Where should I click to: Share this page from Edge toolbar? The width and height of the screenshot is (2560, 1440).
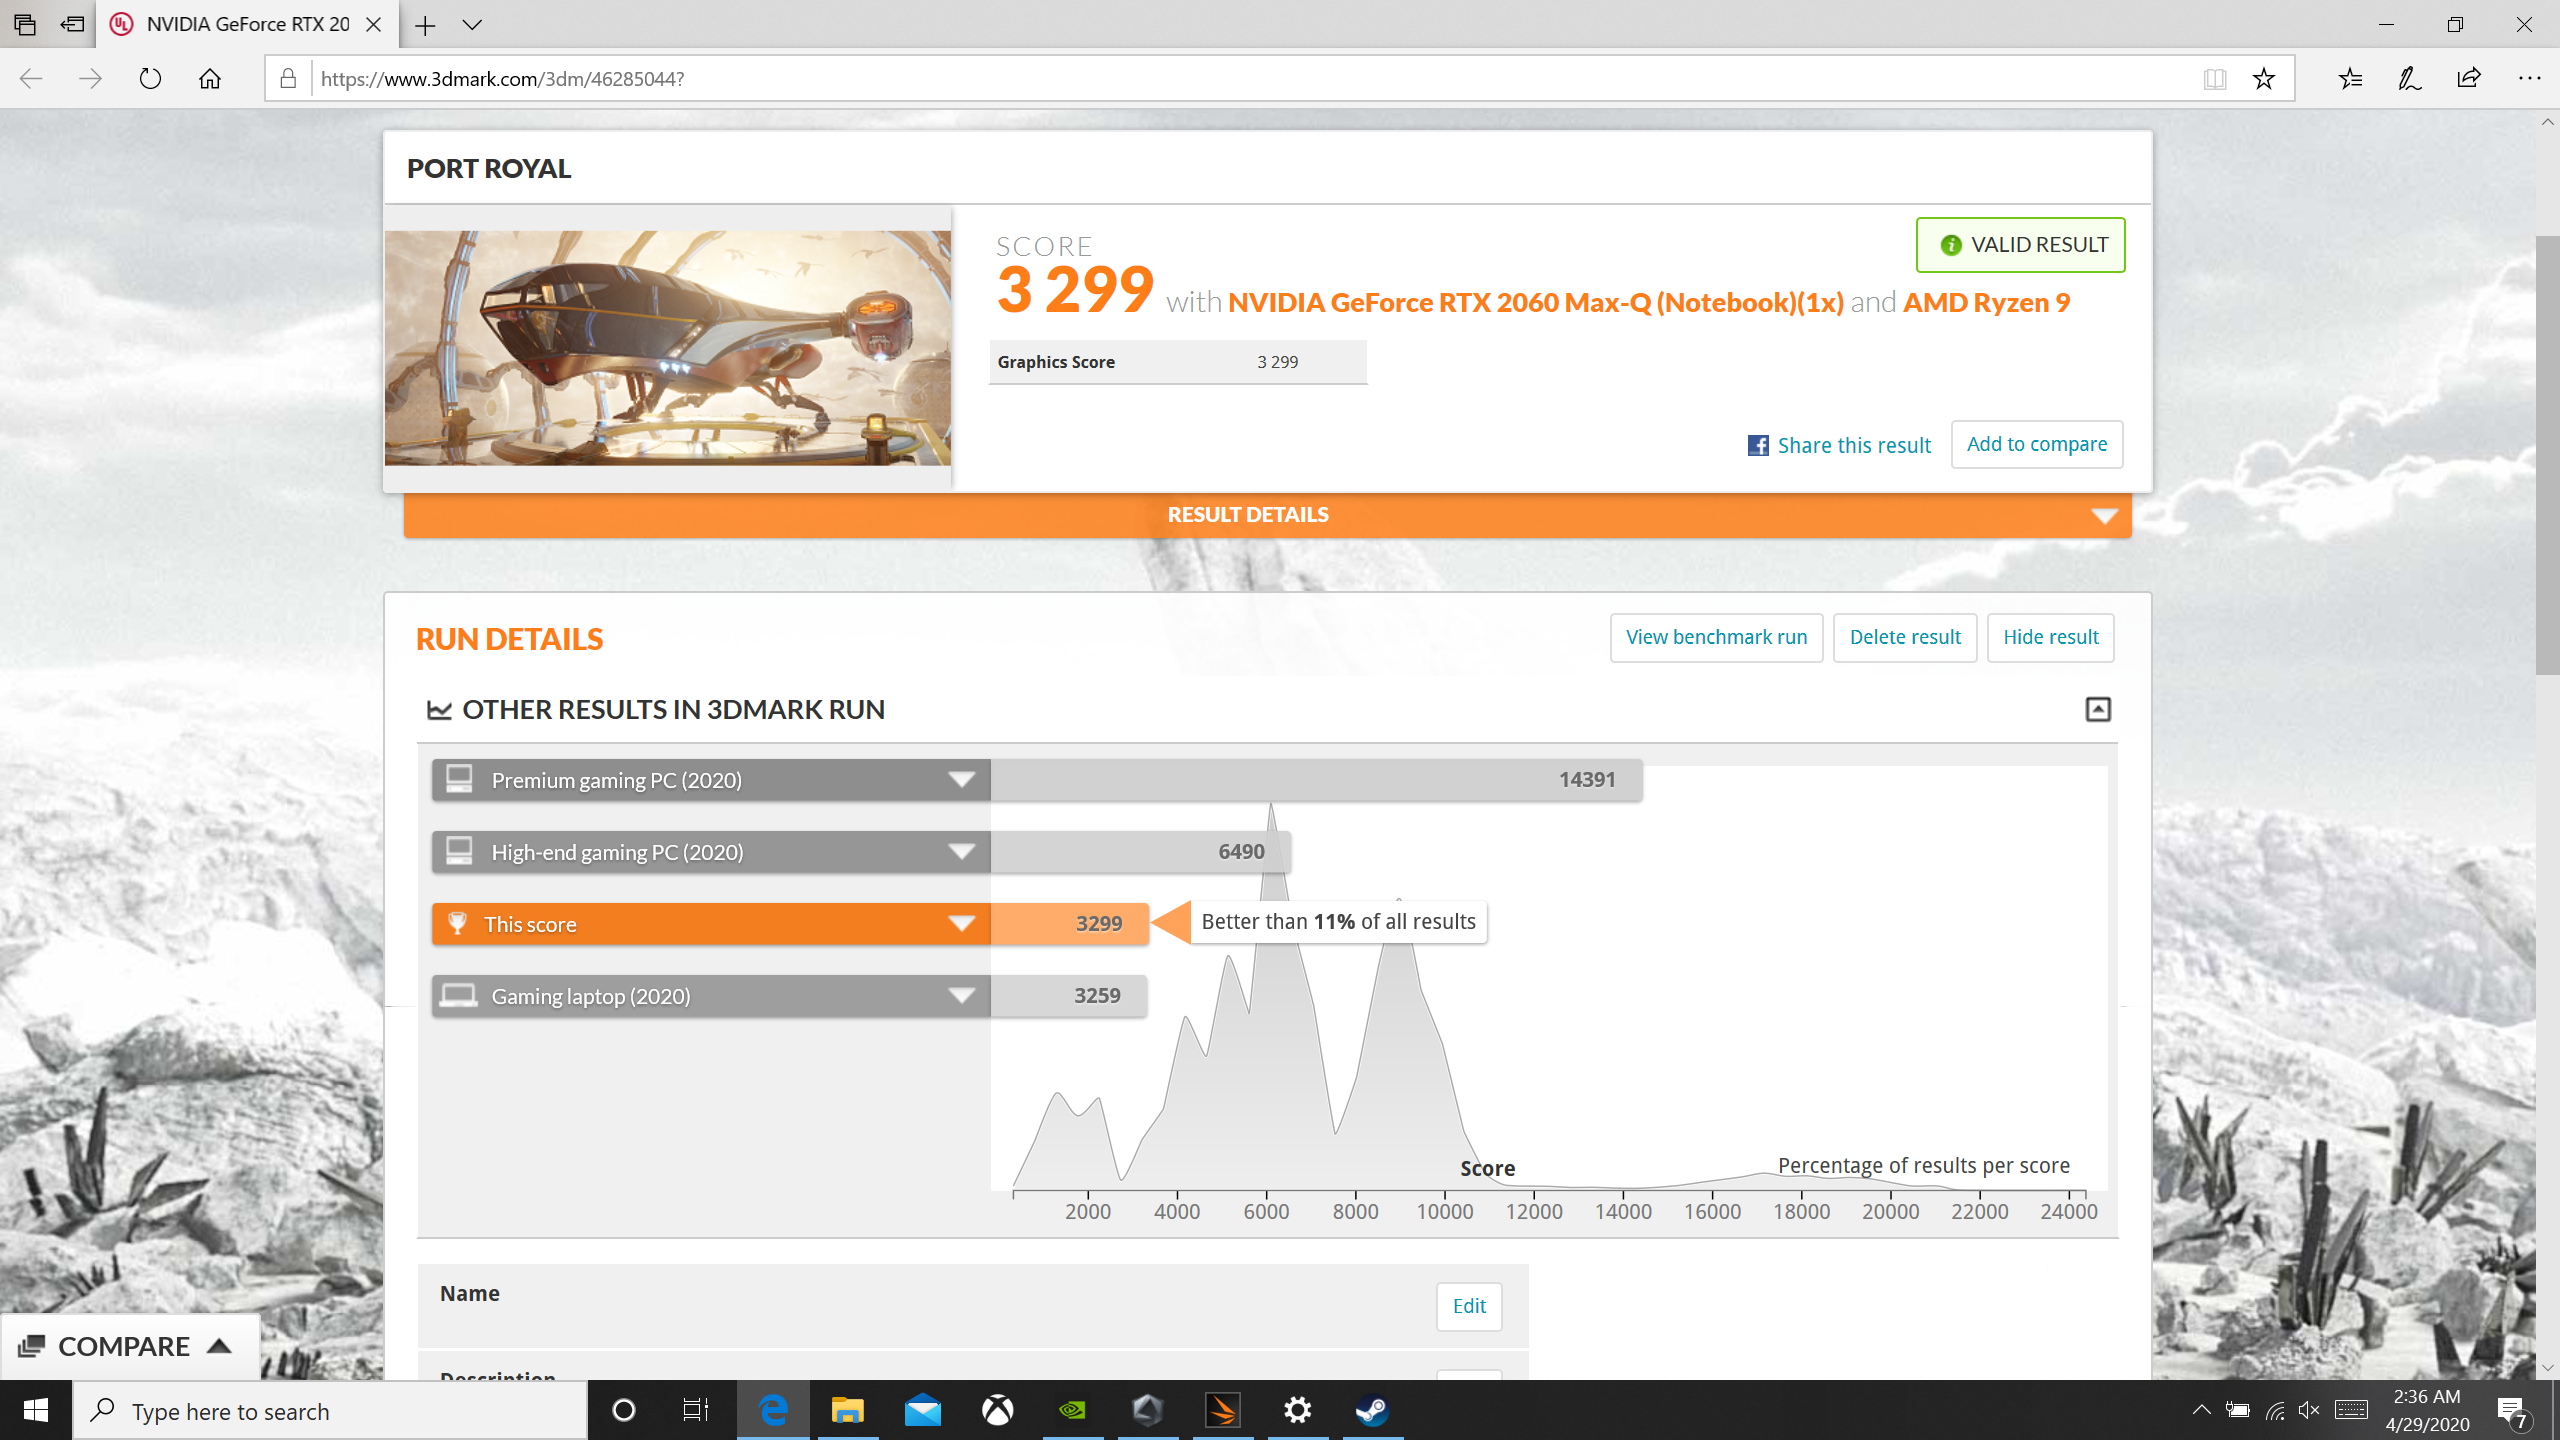pos(2469,78)
